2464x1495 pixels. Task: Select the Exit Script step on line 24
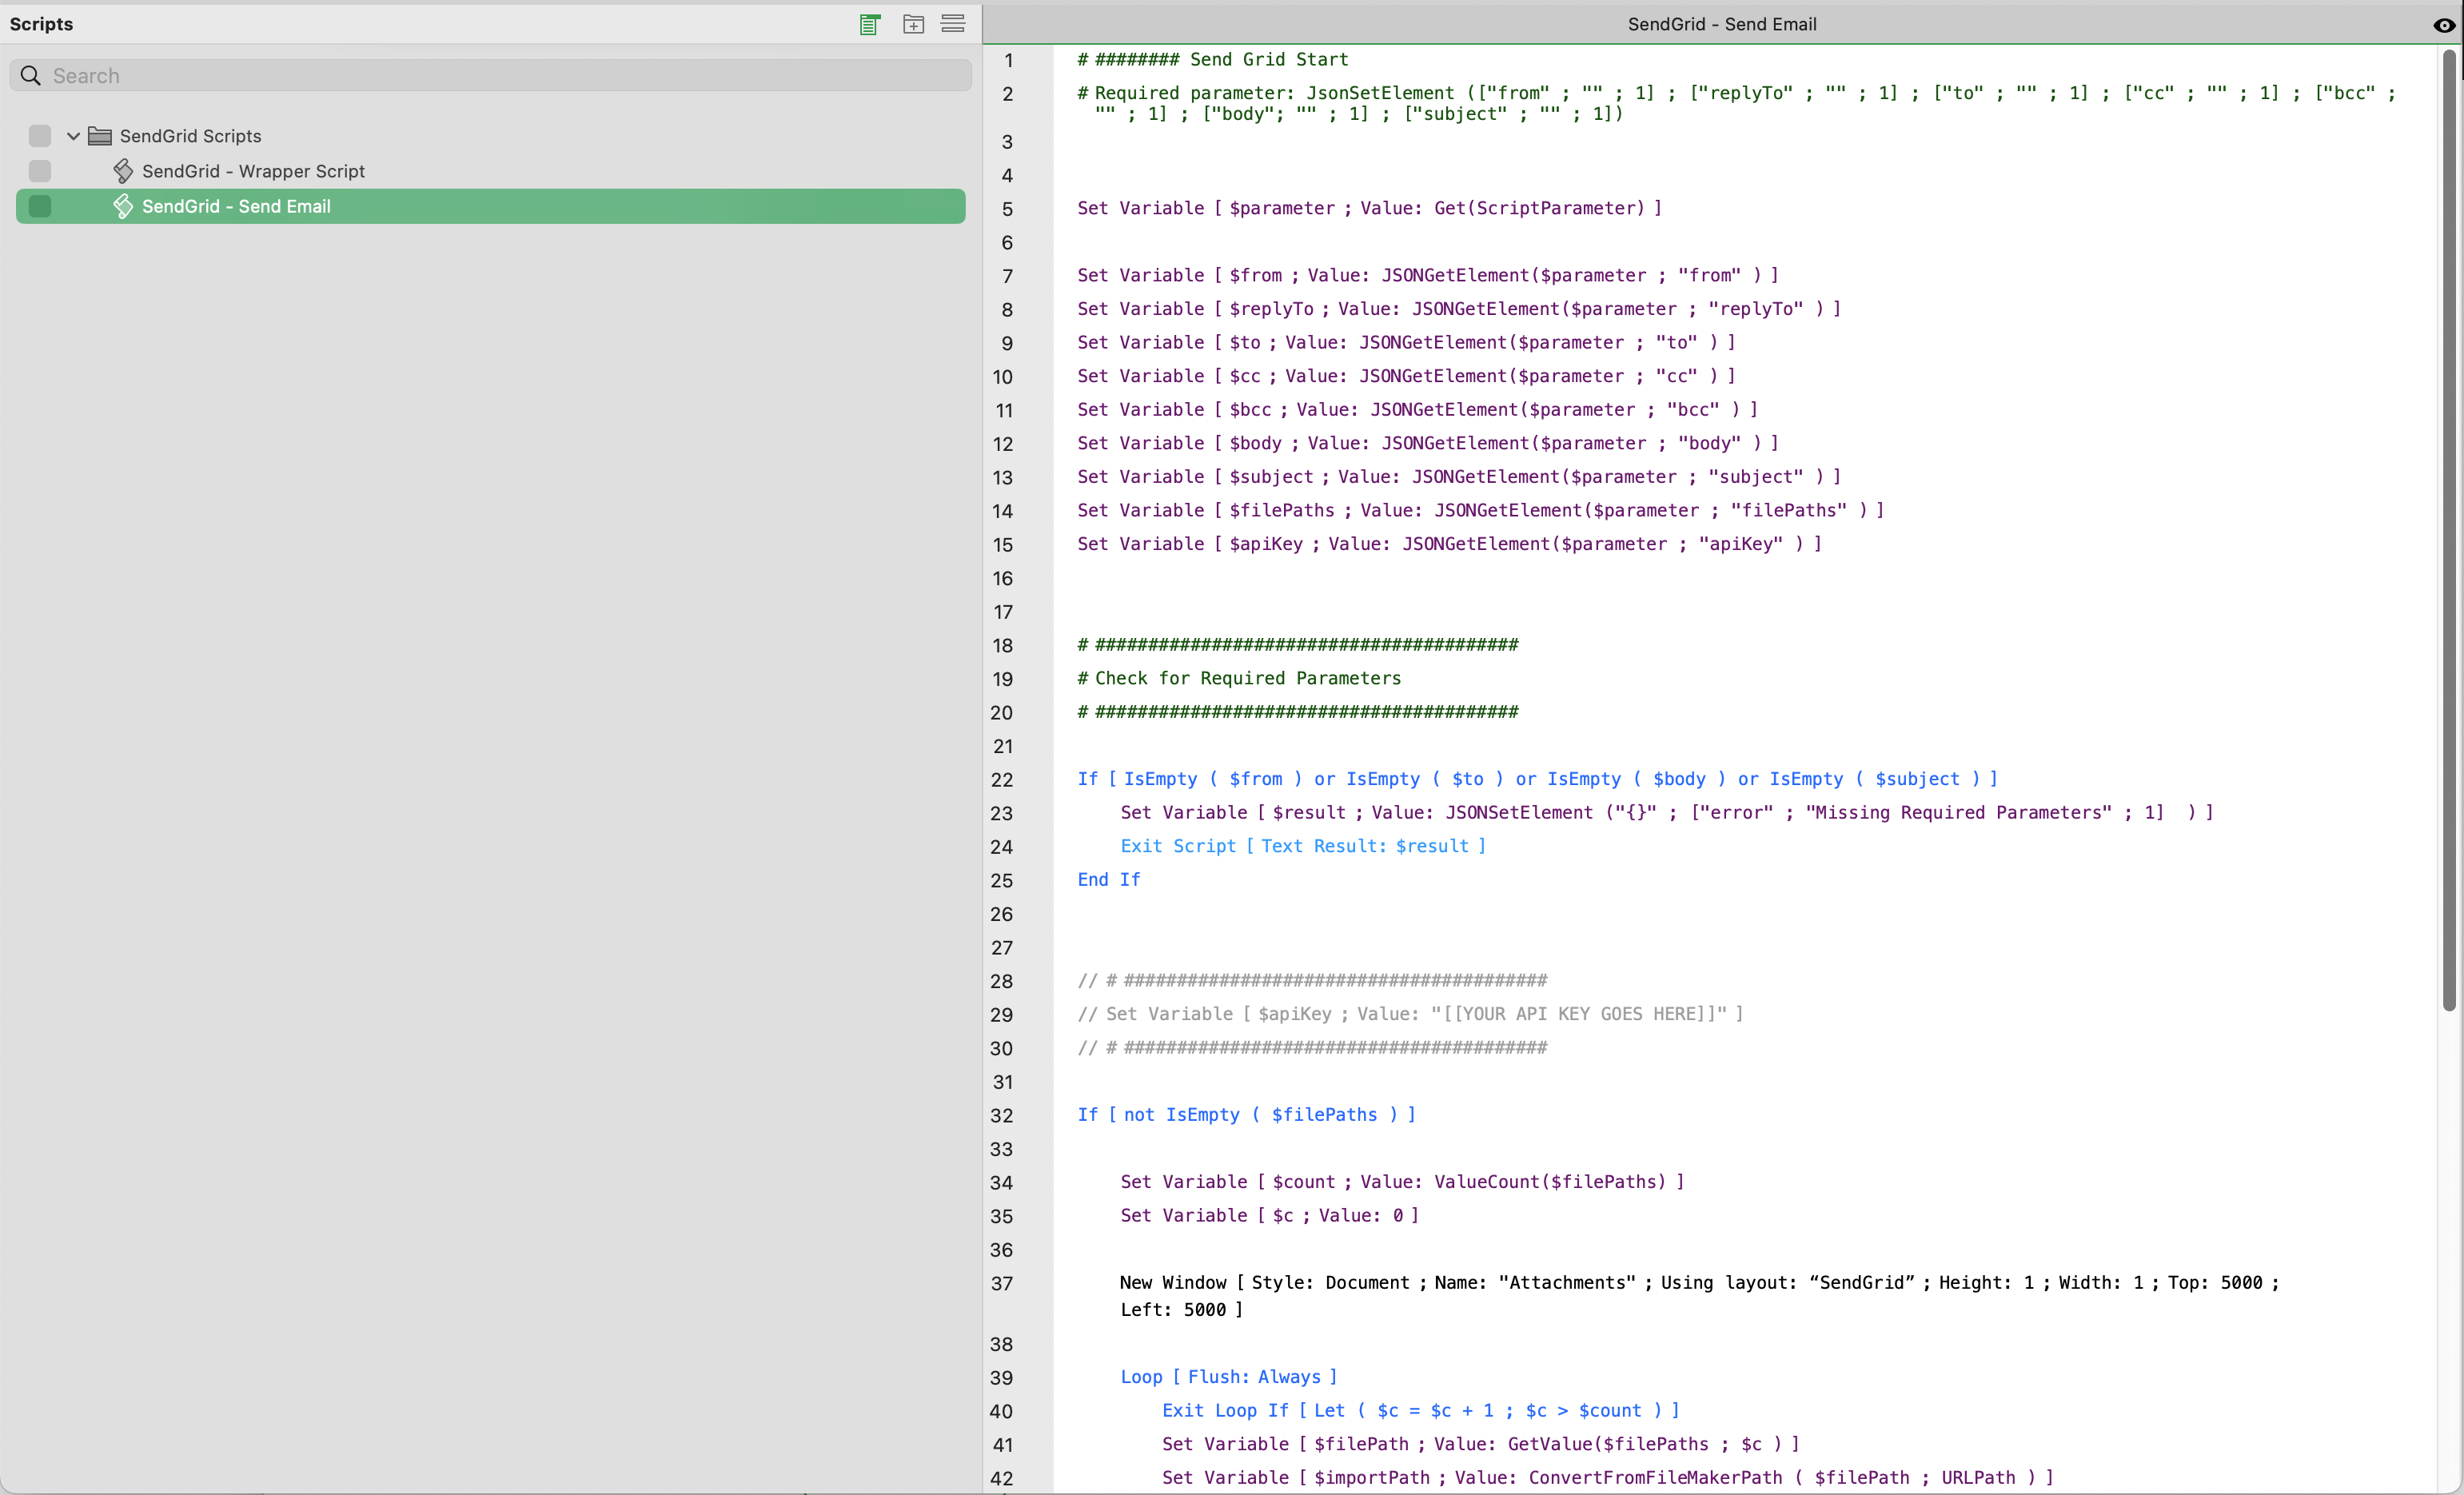click(1302, 846)
